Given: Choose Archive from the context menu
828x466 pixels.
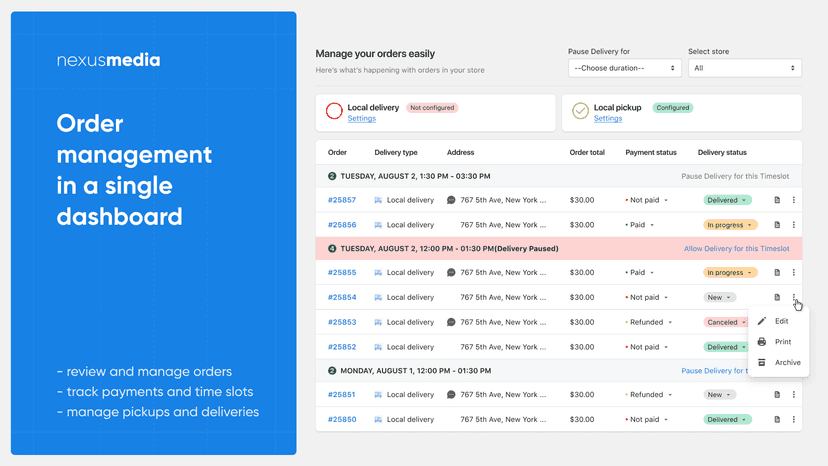Looking at the screenshot, I should click(x=778, y=362).
